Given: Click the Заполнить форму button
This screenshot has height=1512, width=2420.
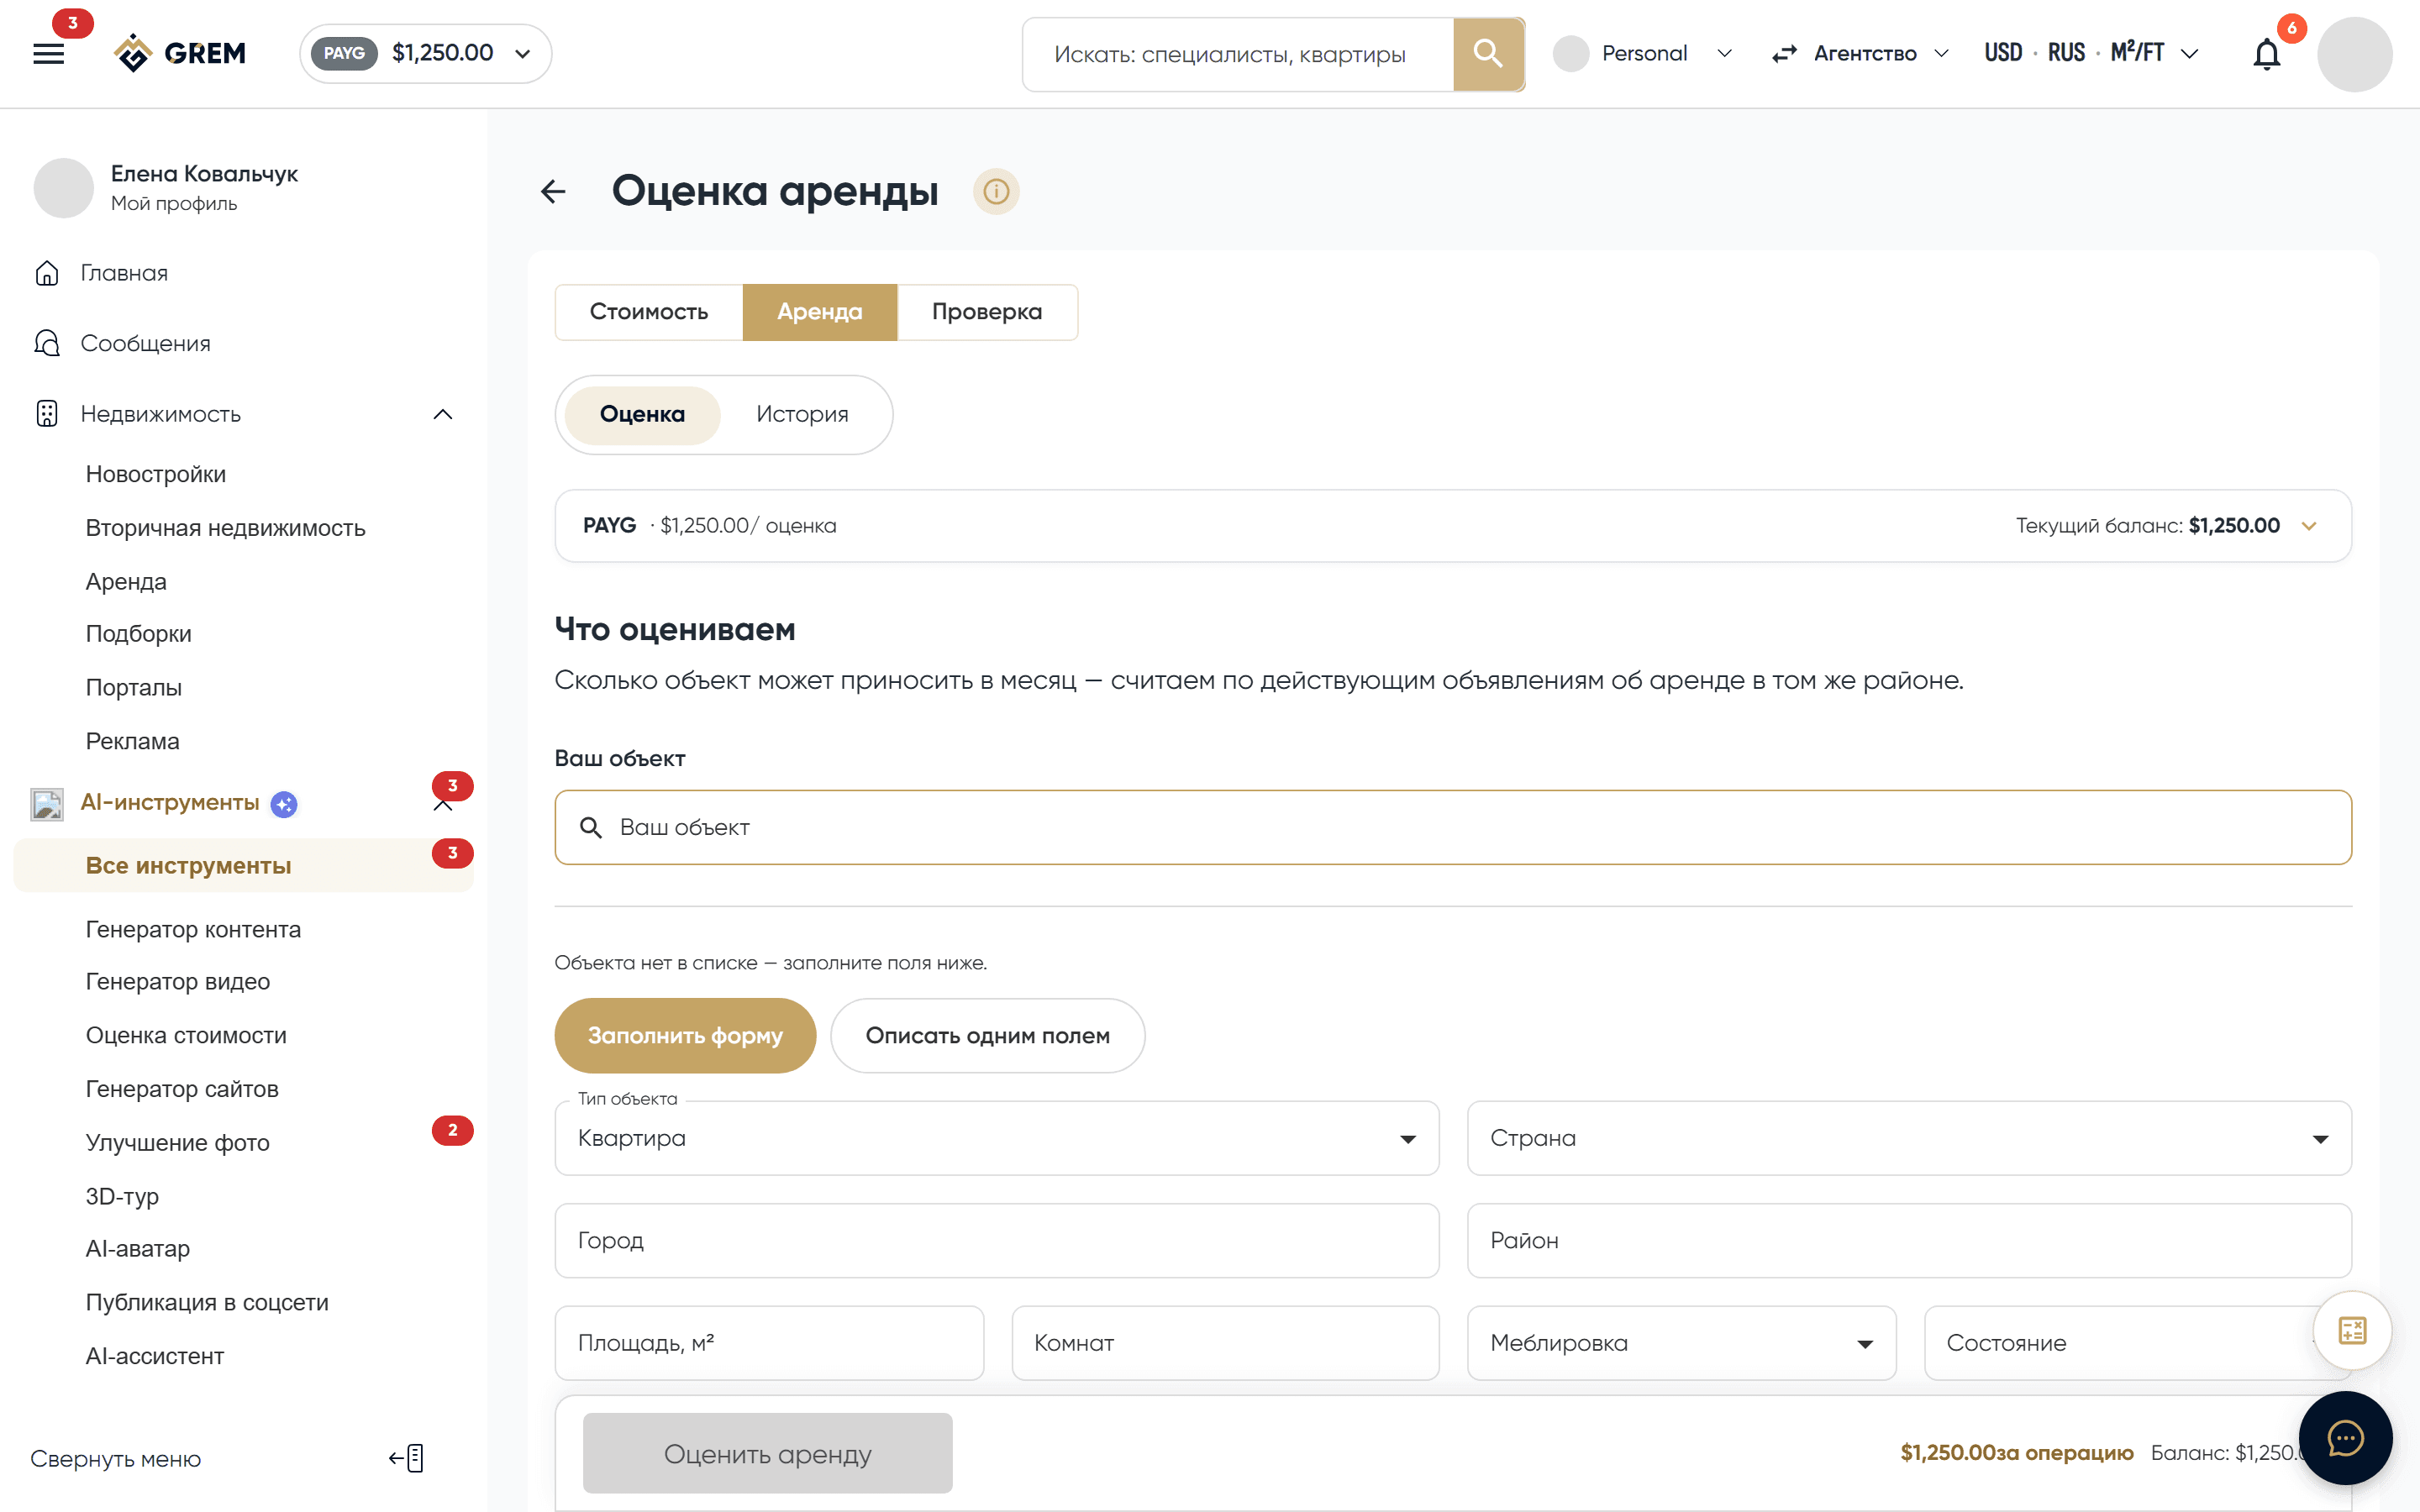Looking at the screenshot, I should (x=685, y=1035).
